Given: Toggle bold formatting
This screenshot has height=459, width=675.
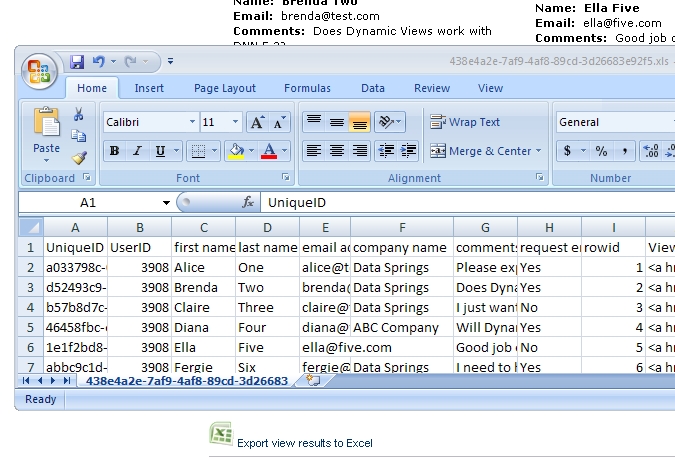Looking at the screenshot, I should click(x=115, y=151).
